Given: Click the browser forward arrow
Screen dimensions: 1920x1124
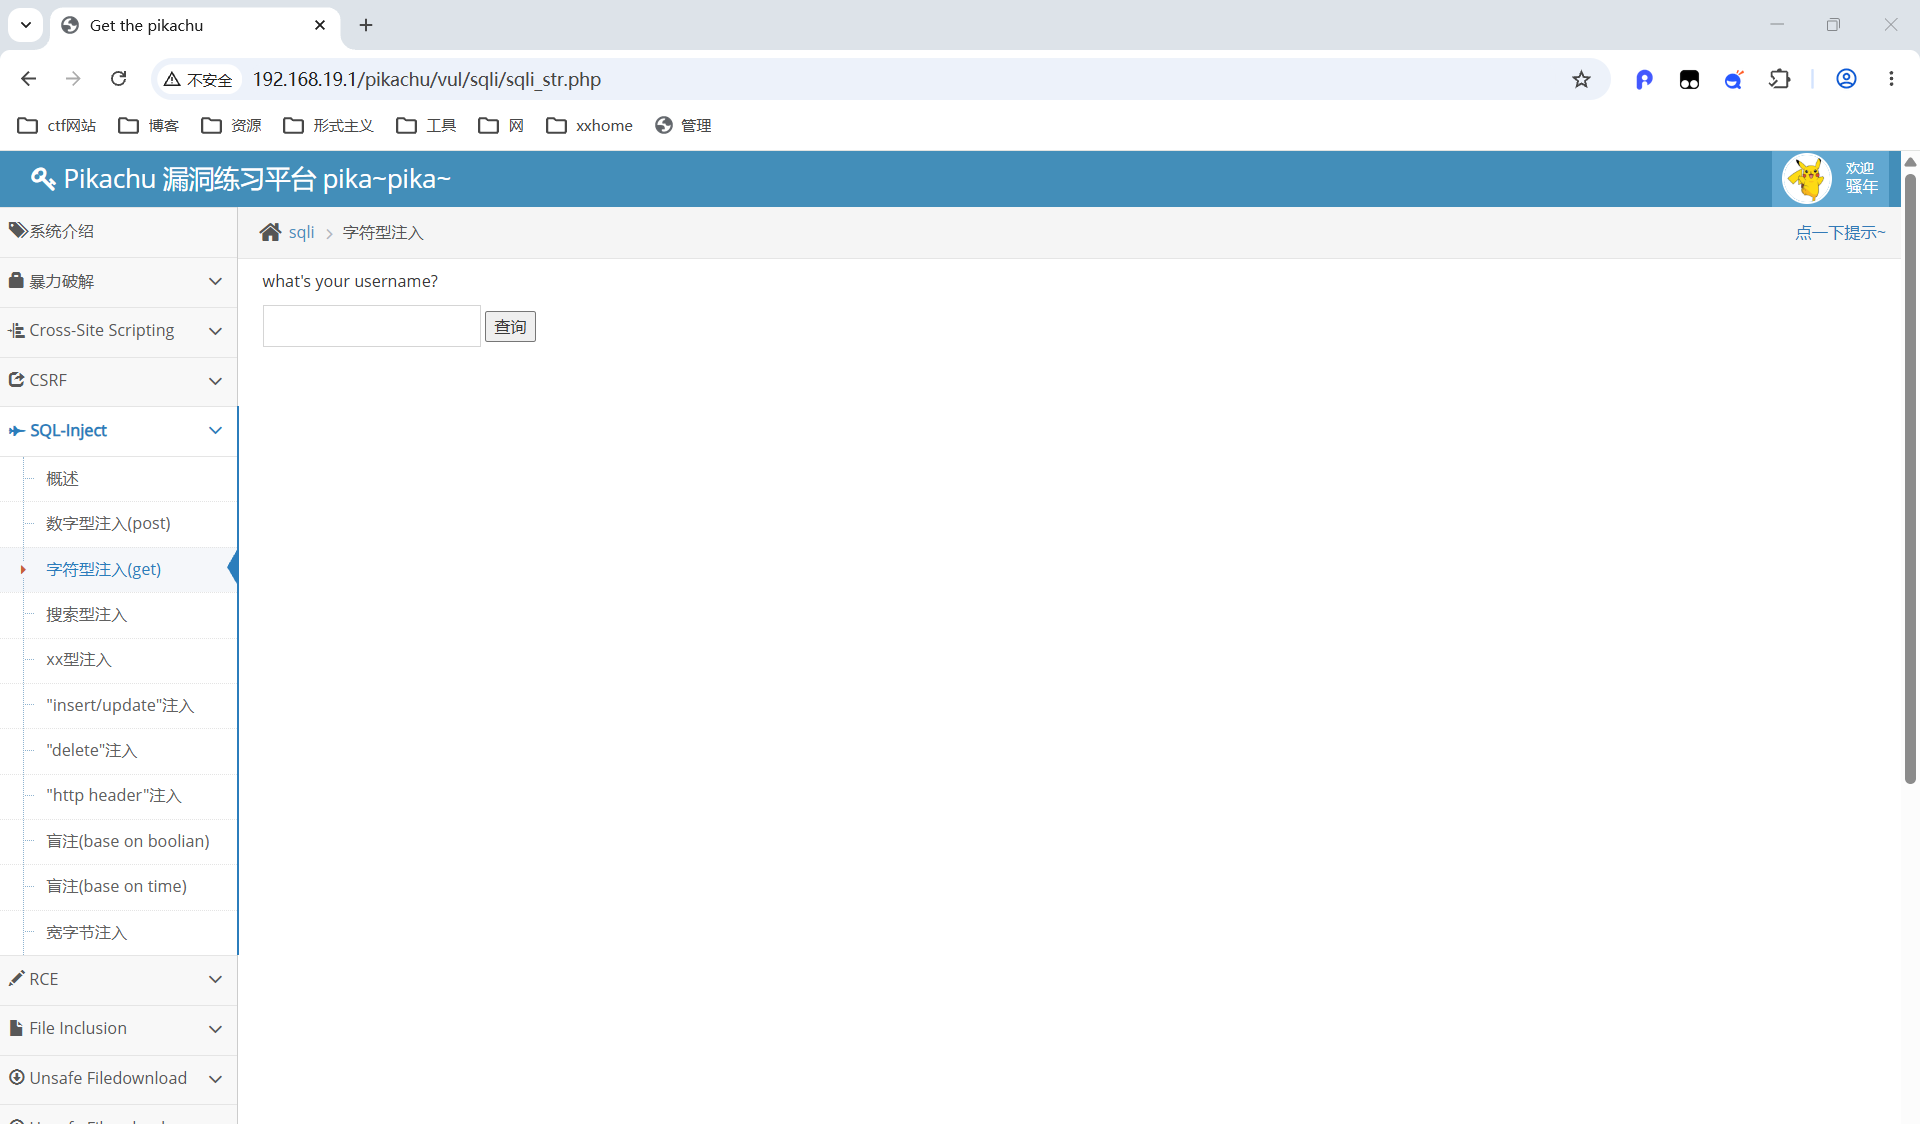Looking at the screenshot, I should click(73, 79).
